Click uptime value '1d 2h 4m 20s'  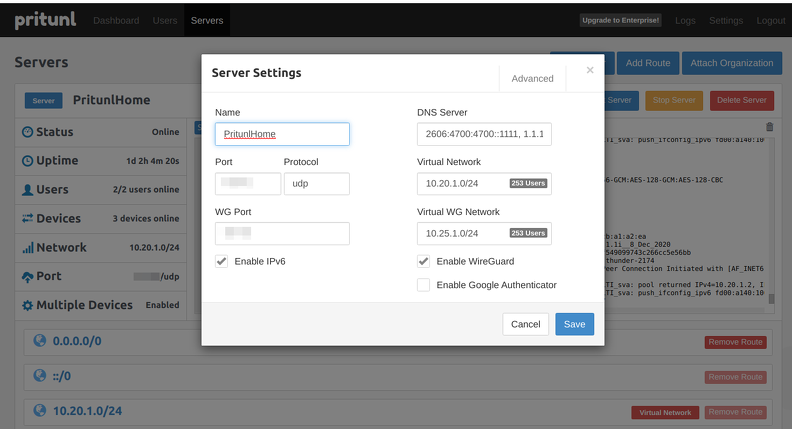153,161
